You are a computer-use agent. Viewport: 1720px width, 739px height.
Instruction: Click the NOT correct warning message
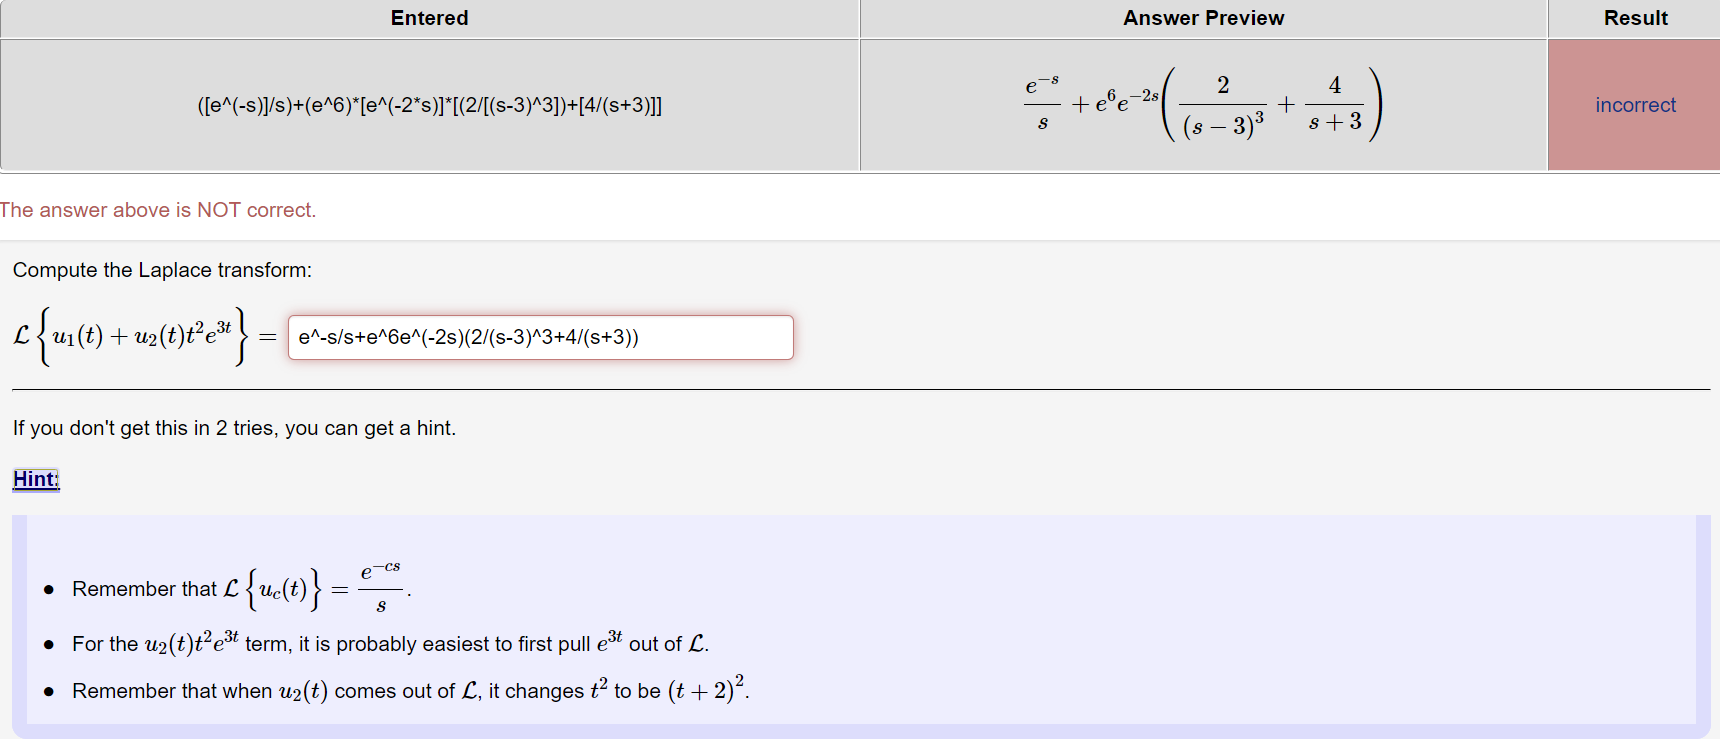tap(158, 210)
